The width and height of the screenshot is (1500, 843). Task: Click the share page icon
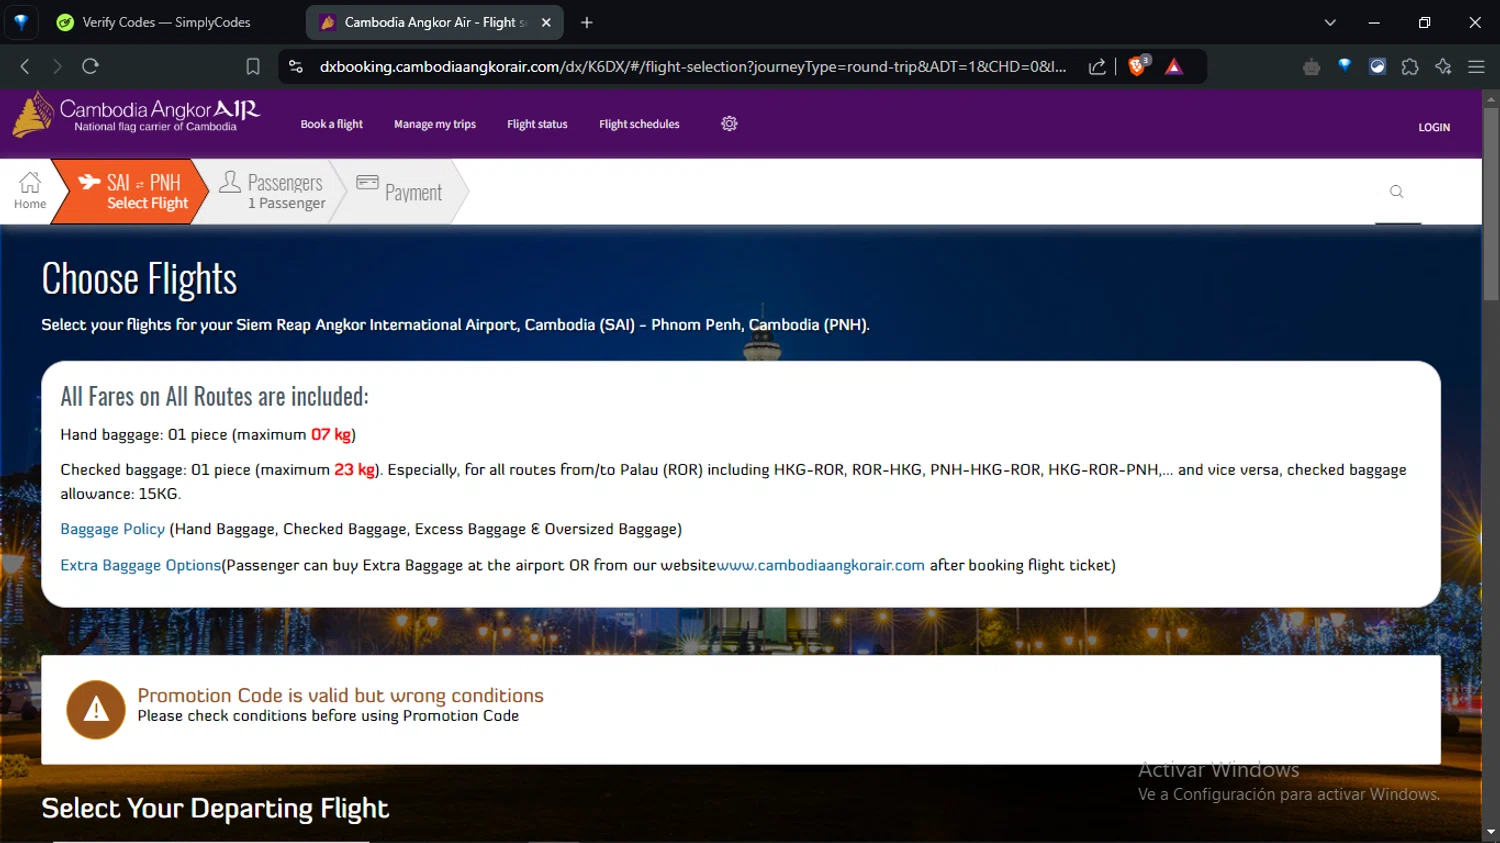coord(1097,66)
